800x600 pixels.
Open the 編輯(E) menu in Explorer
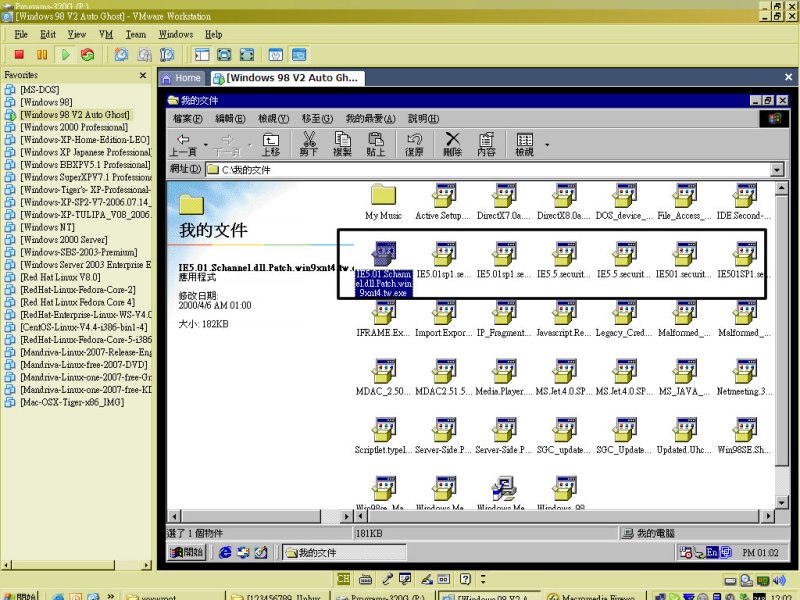coord(230,119)
